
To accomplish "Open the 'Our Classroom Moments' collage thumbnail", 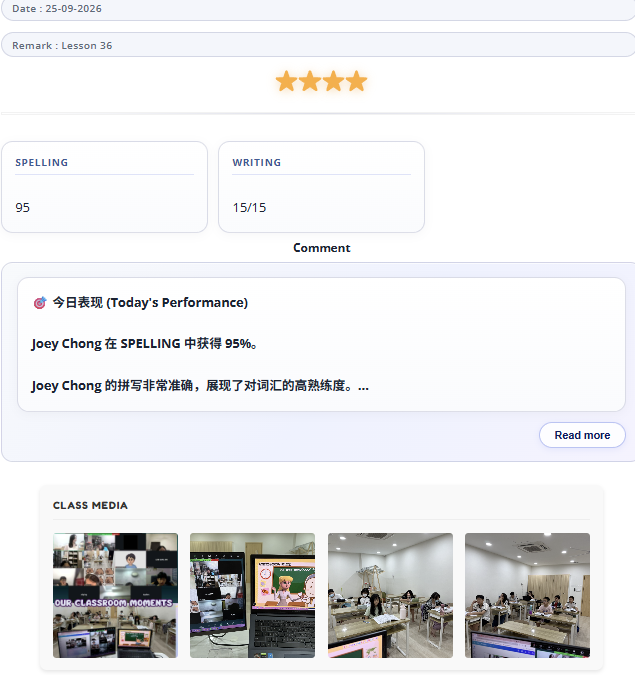I will coord(115,595).
